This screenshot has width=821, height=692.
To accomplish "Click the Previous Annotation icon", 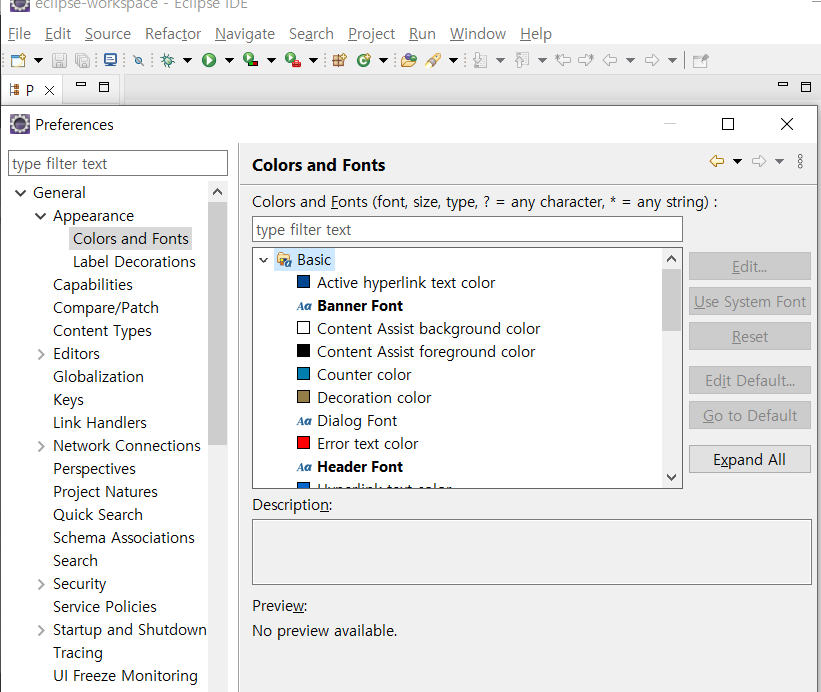I will pos(522,60).
